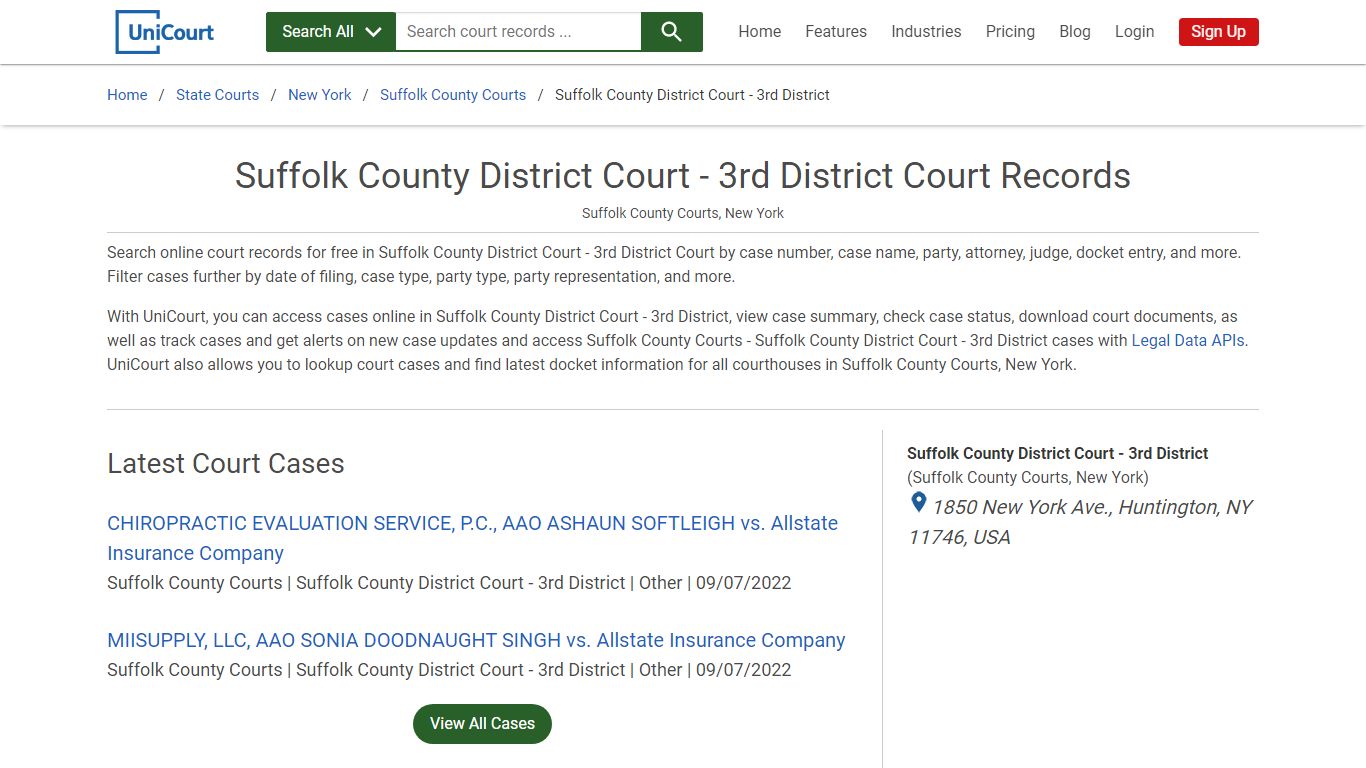Go to the Pricing page
Screen dimensions: 1366x768
coord(1010,32)
